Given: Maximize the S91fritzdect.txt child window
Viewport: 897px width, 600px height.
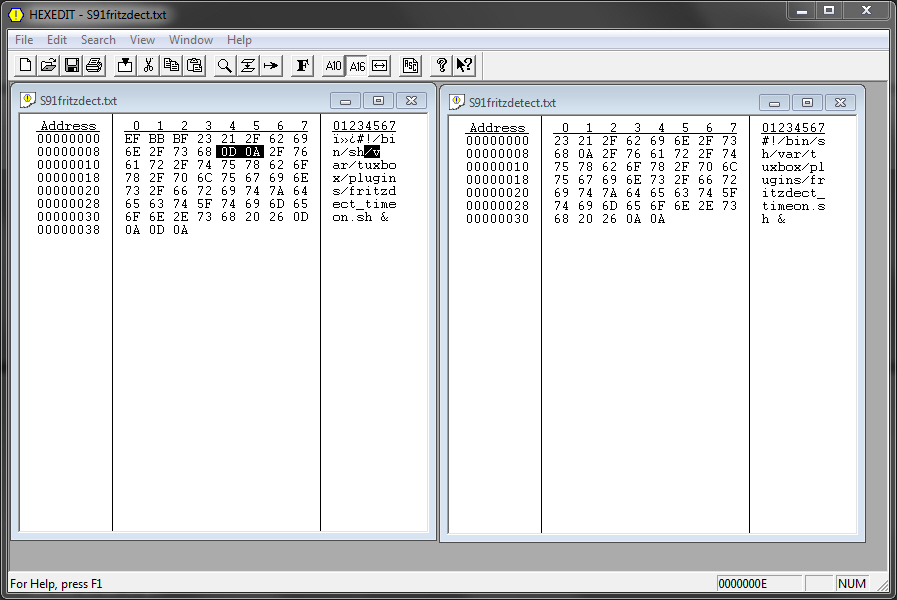Looking at the screenshot, I should pyautogui.click(x=378, y=101).
